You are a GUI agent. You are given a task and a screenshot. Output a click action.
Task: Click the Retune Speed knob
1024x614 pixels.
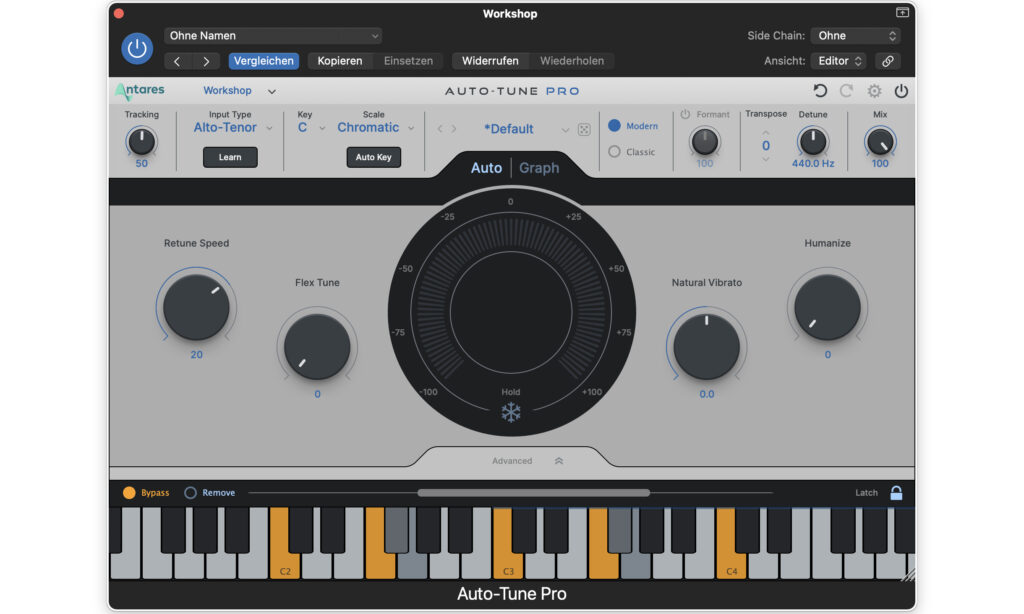pos(196,307)
